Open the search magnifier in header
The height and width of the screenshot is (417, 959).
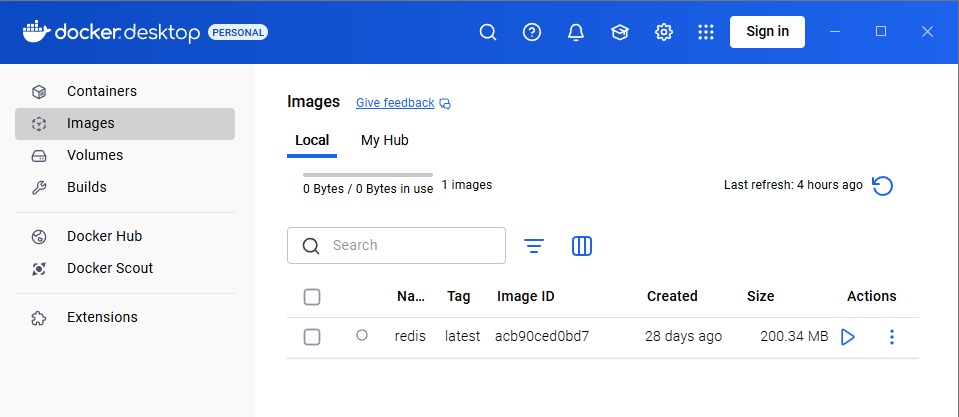488,32
